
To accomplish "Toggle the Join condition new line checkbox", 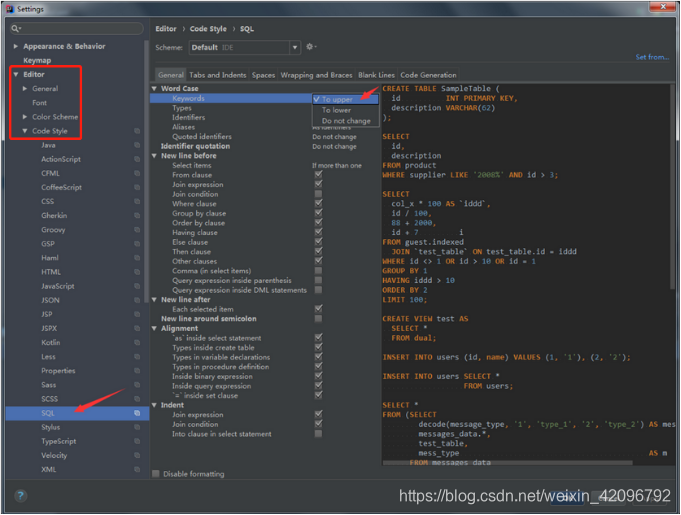I will pyautogui.click(x=318, y=194).
